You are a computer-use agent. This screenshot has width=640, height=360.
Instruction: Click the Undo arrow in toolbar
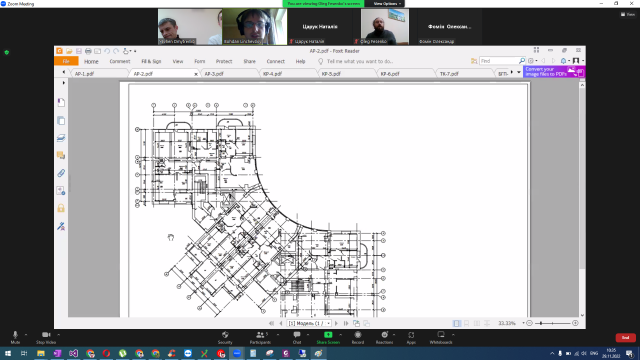click(107, 51)
